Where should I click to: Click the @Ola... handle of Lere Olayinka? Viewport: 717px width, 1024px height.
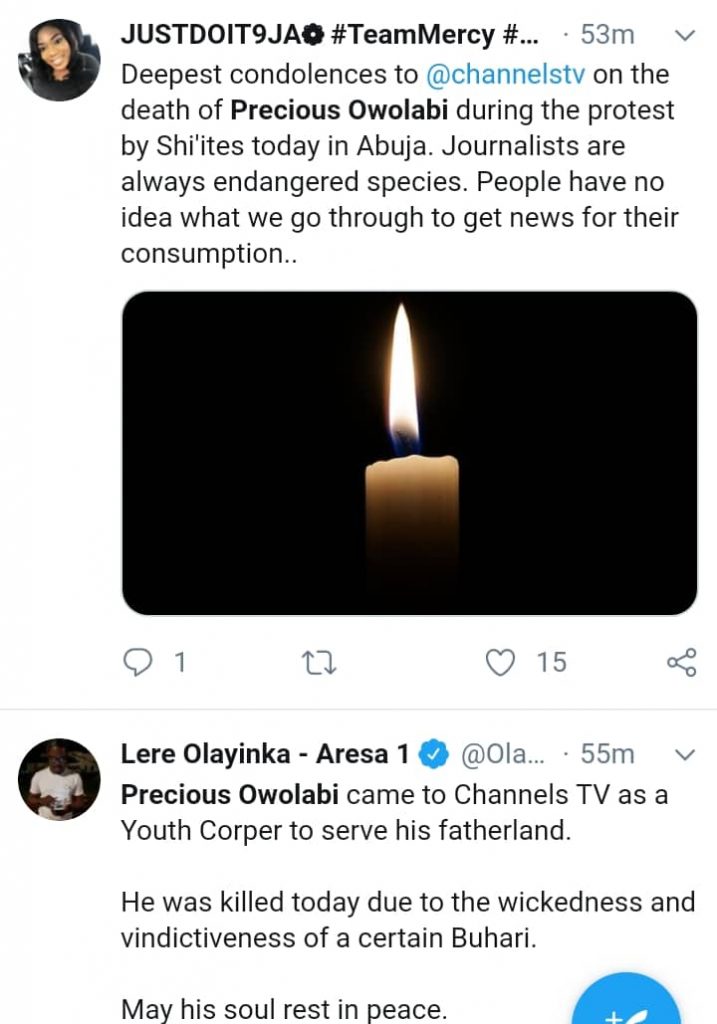tap(498, 755)
